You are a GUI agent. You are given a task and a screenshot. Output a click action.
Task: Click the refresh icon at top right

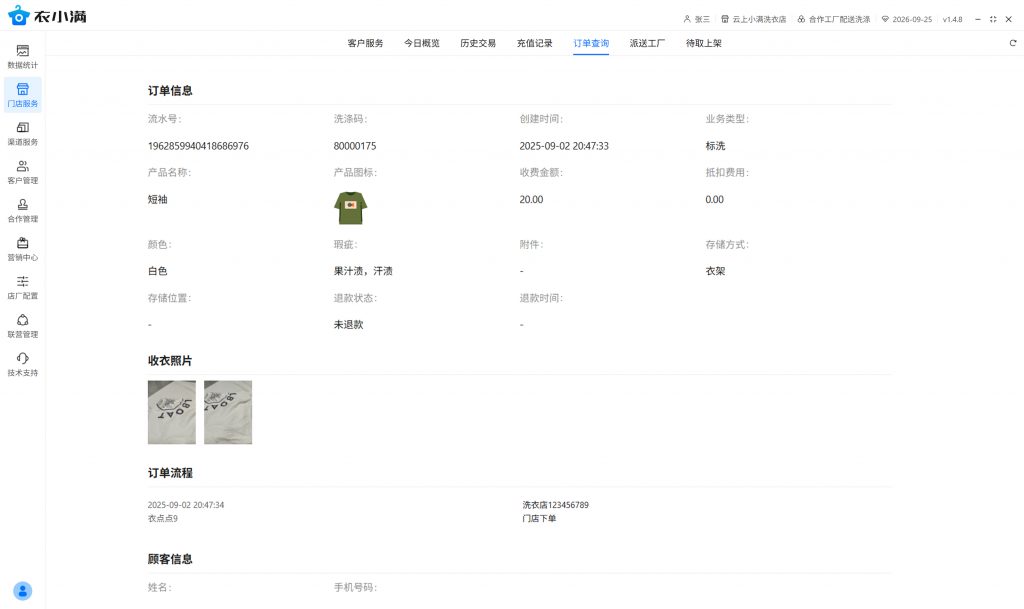1012,43
